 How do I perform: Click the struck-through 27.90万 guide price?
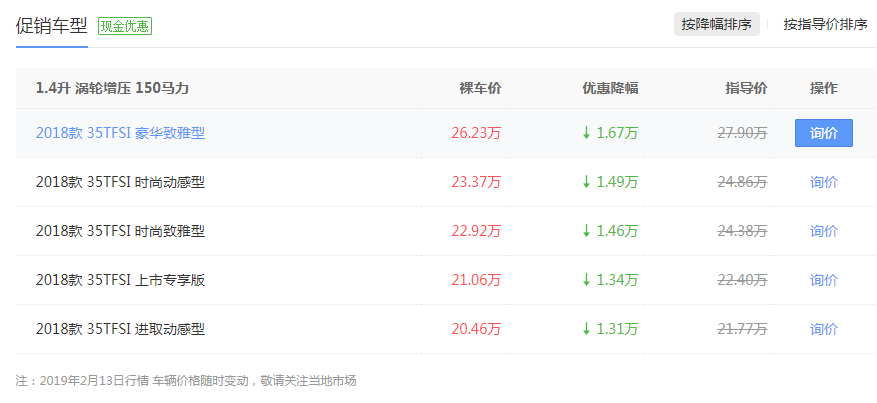click(x=742, y=133)
